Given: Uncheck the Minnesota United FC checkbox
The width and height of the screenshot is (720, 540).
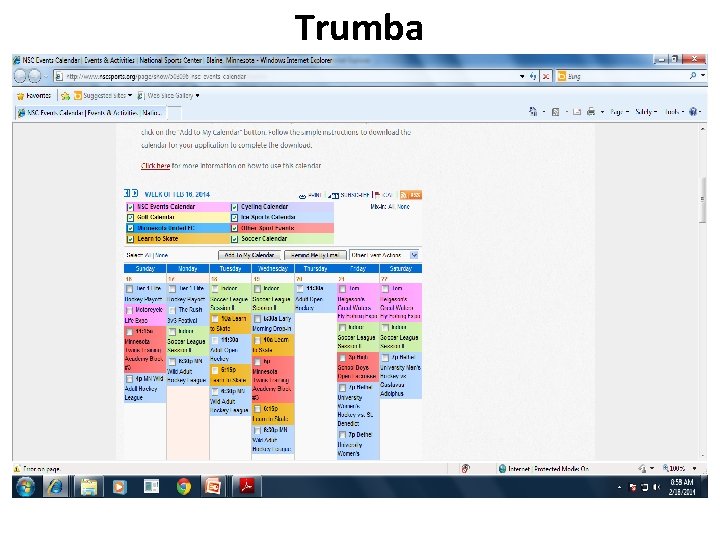Looking at the screenshot, I should point(130,228).
